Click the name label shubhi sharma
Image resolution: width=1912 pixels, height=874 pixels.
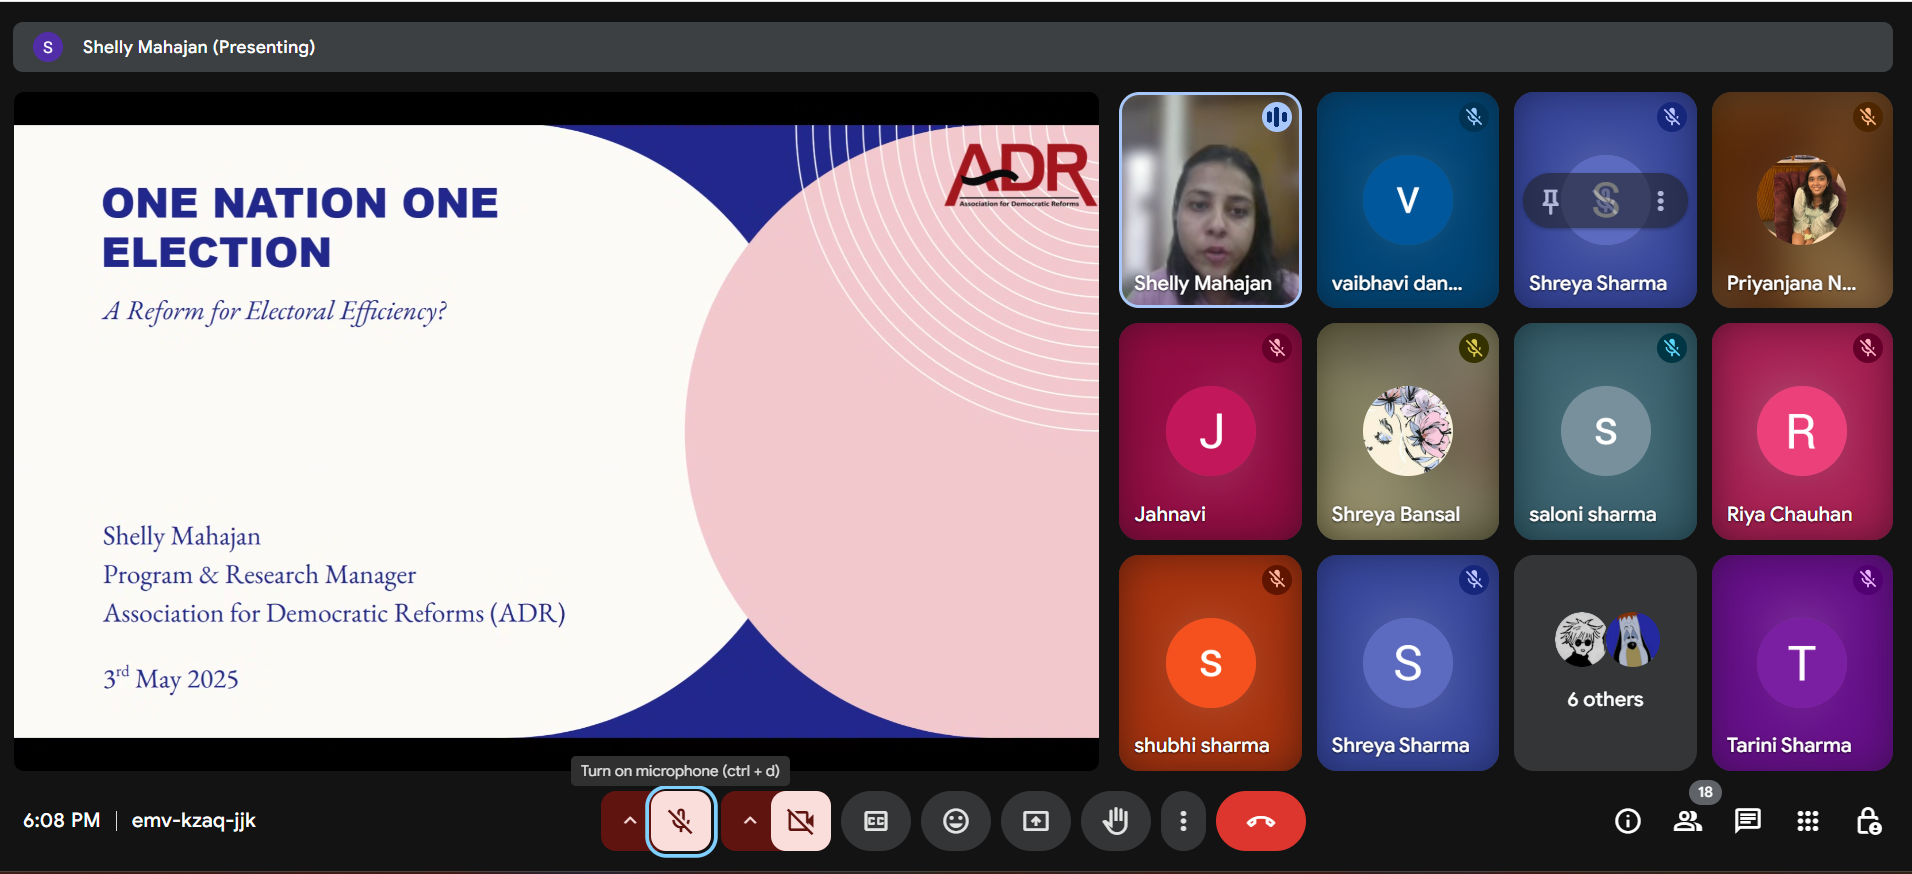[x=1201, y=745]
